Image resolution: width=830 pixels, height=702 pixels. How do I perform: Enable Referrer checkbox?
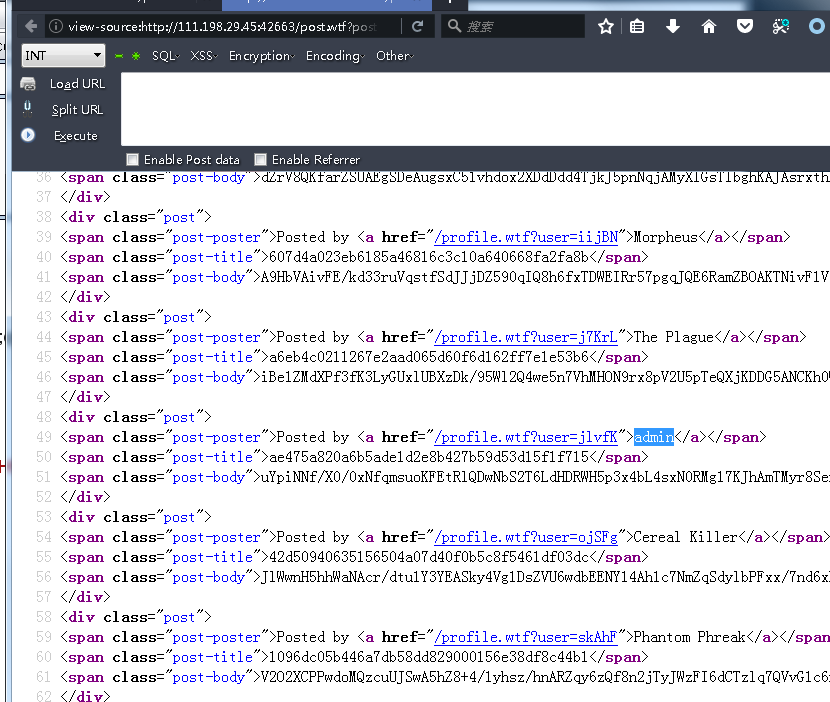(x=261, y=159)
